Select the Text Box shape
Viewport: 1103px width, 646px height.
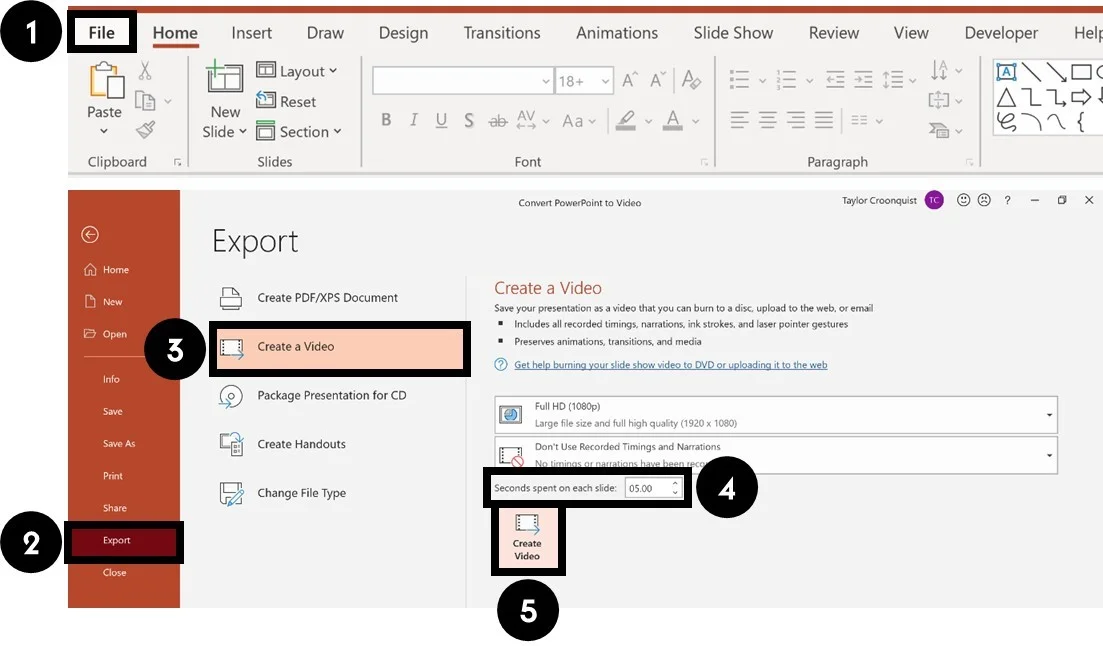(x=1006, y=72)
